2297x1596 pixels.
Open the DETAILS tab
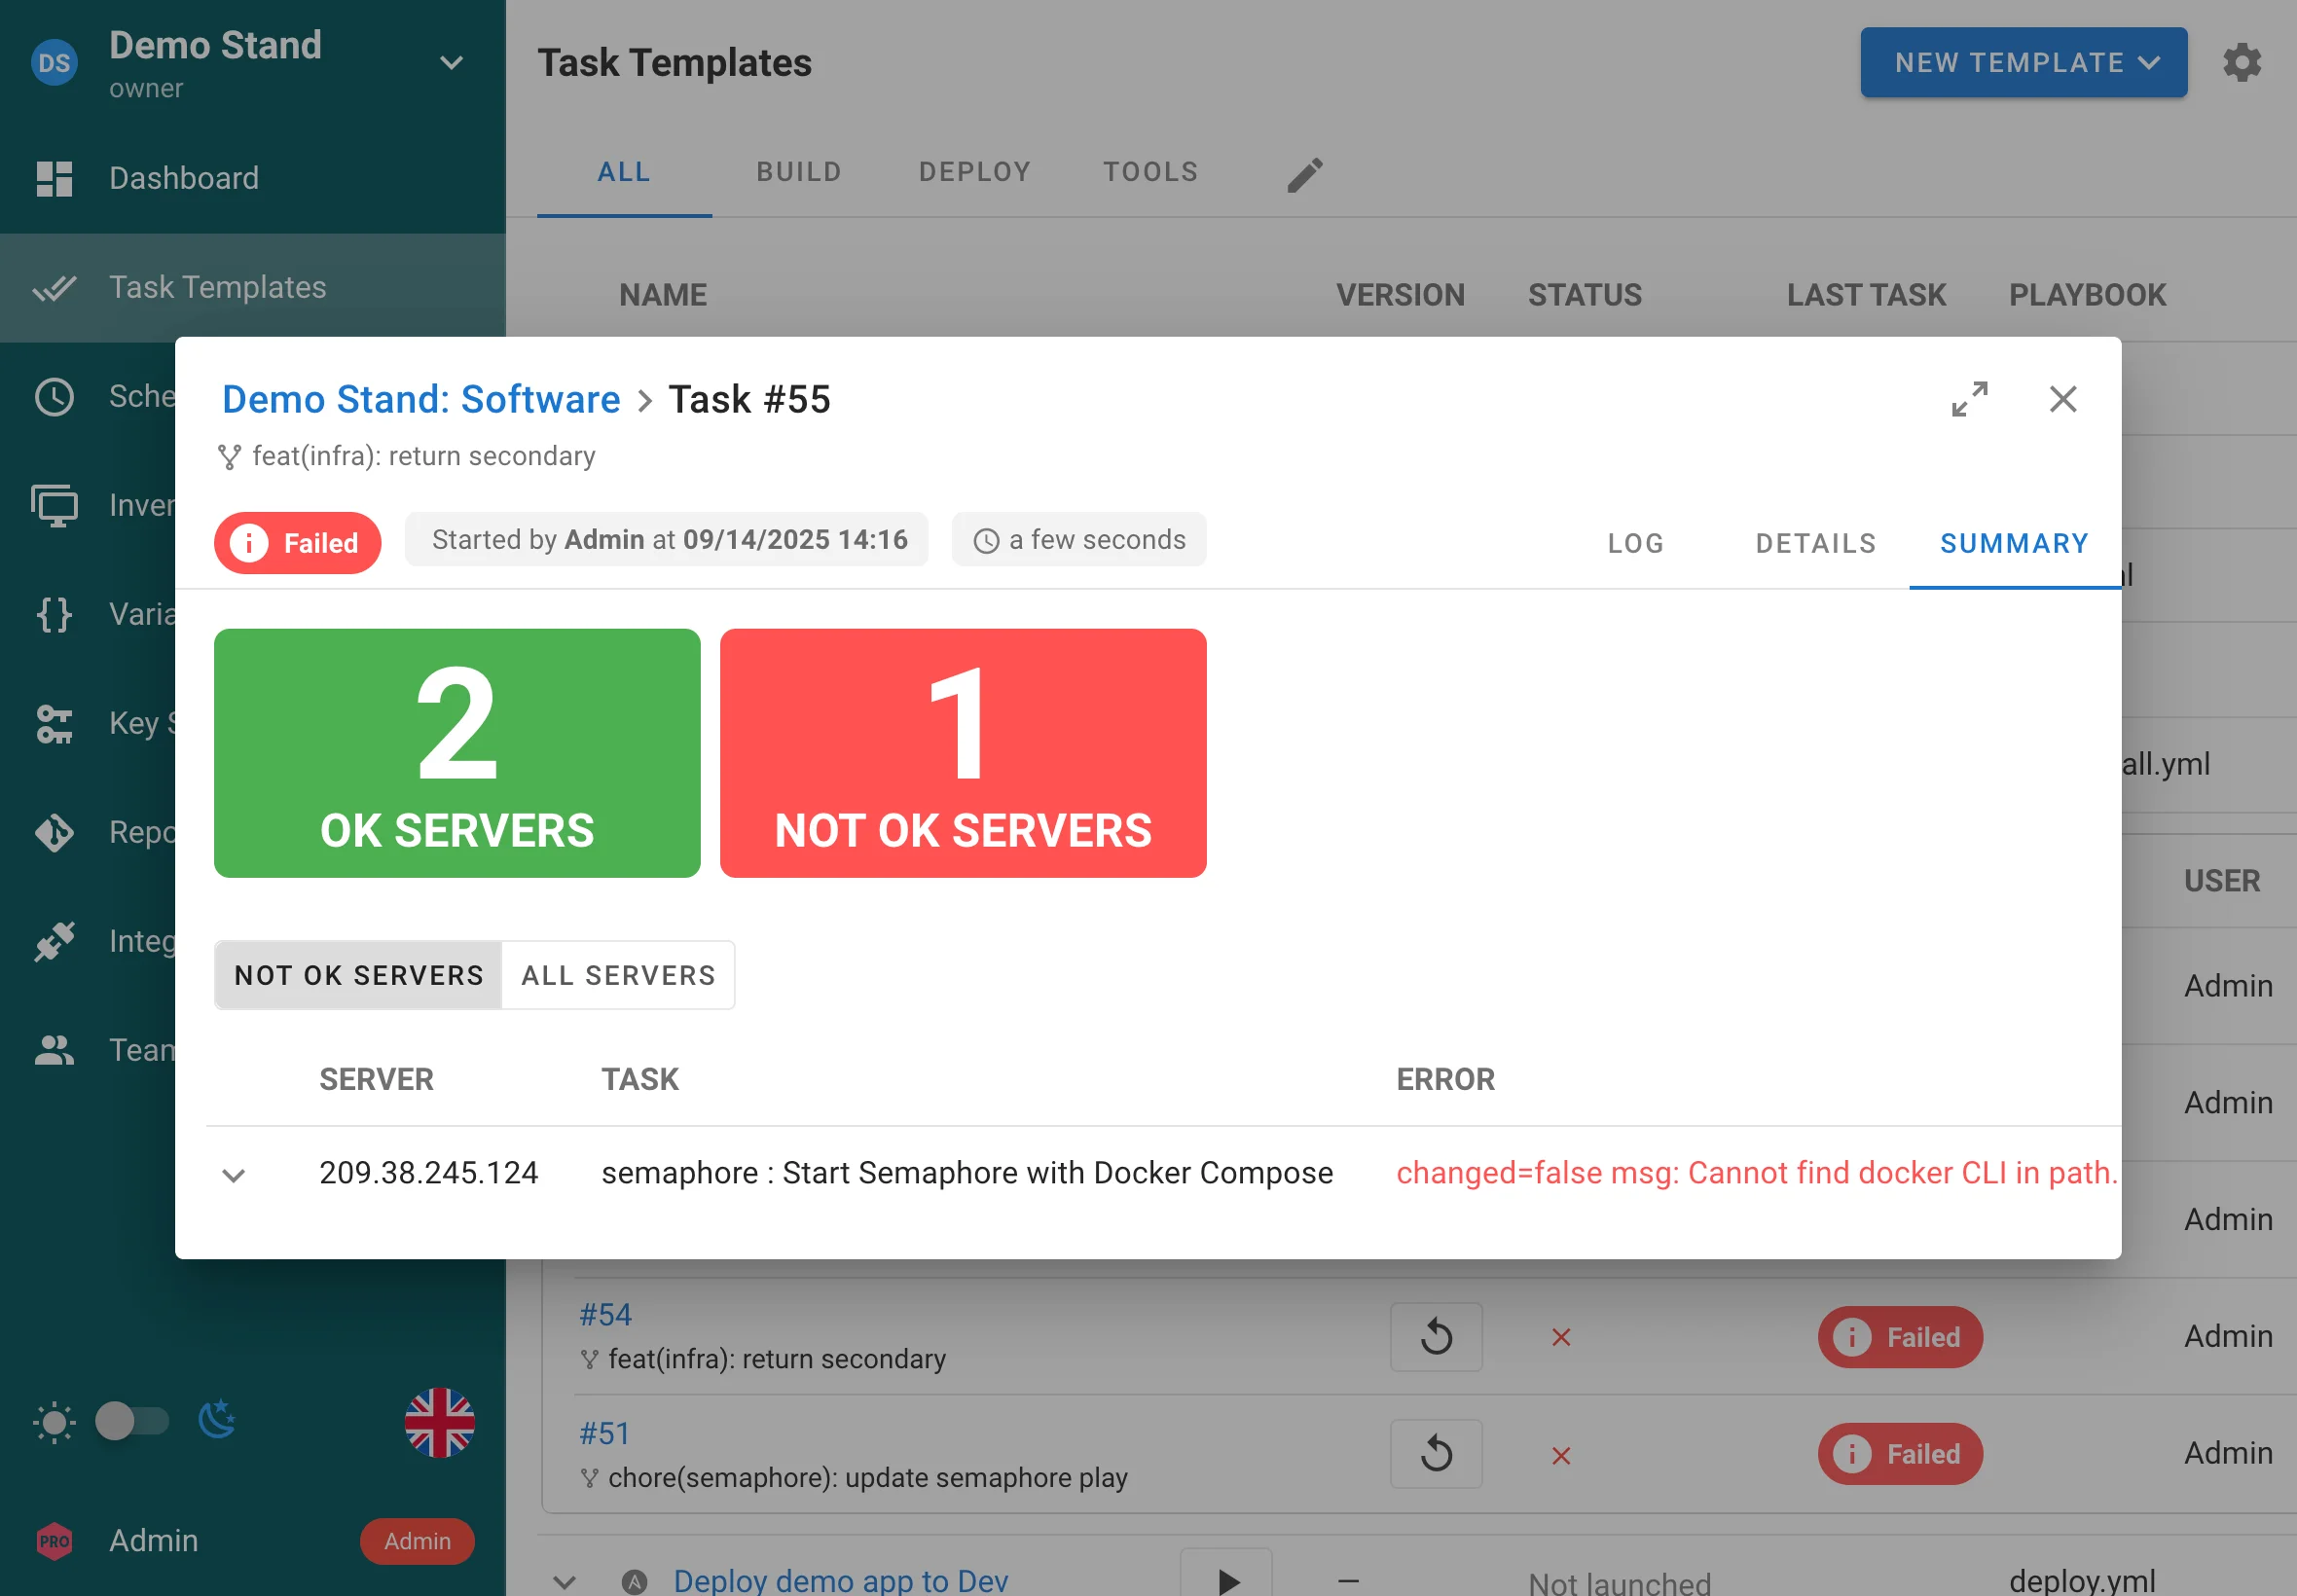[1815, 543]
